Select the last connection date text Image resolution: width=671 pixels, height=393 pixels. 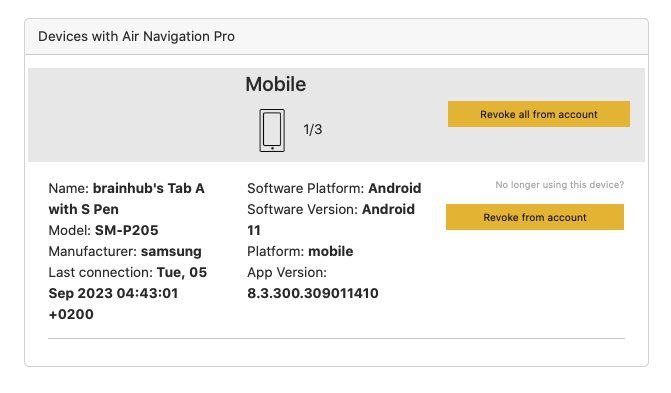click(x=128, y=293)
